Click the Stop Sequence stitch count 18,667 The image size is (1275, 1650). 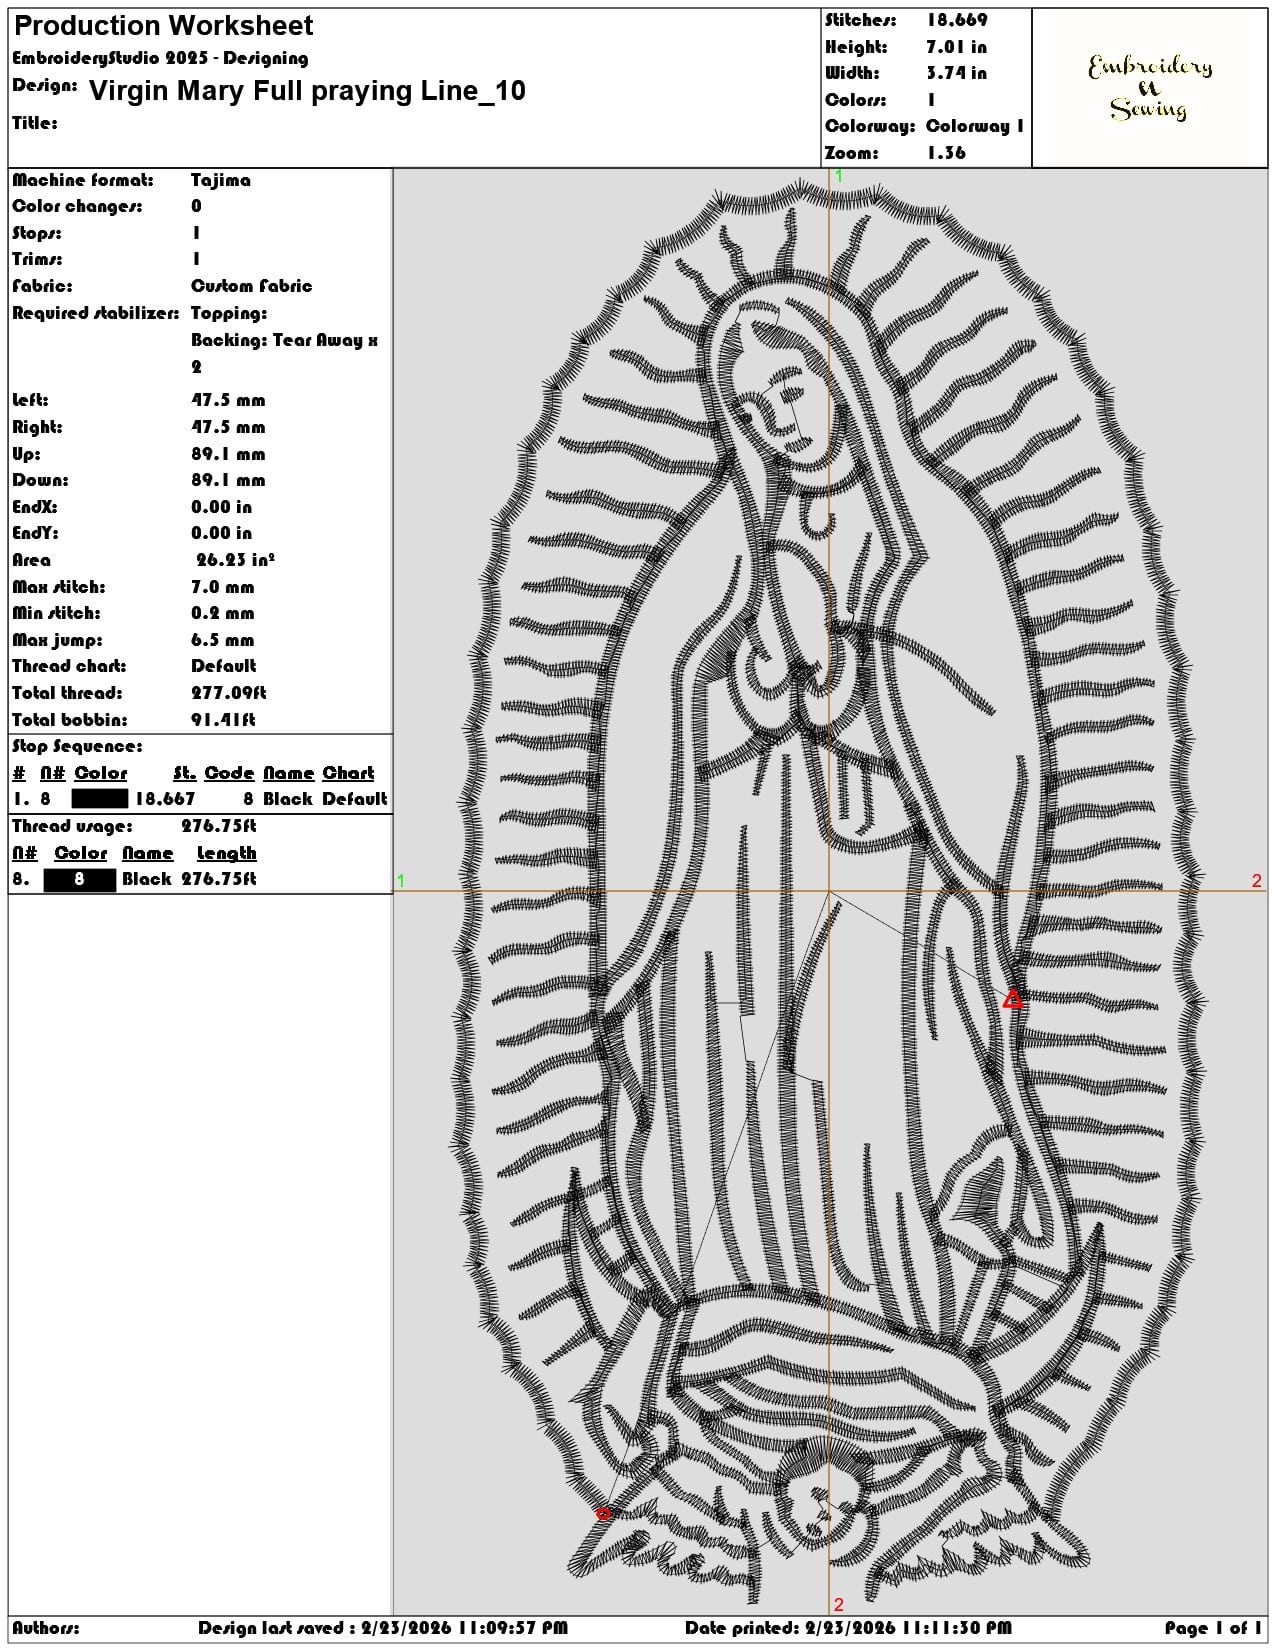(x=165, y=799)
